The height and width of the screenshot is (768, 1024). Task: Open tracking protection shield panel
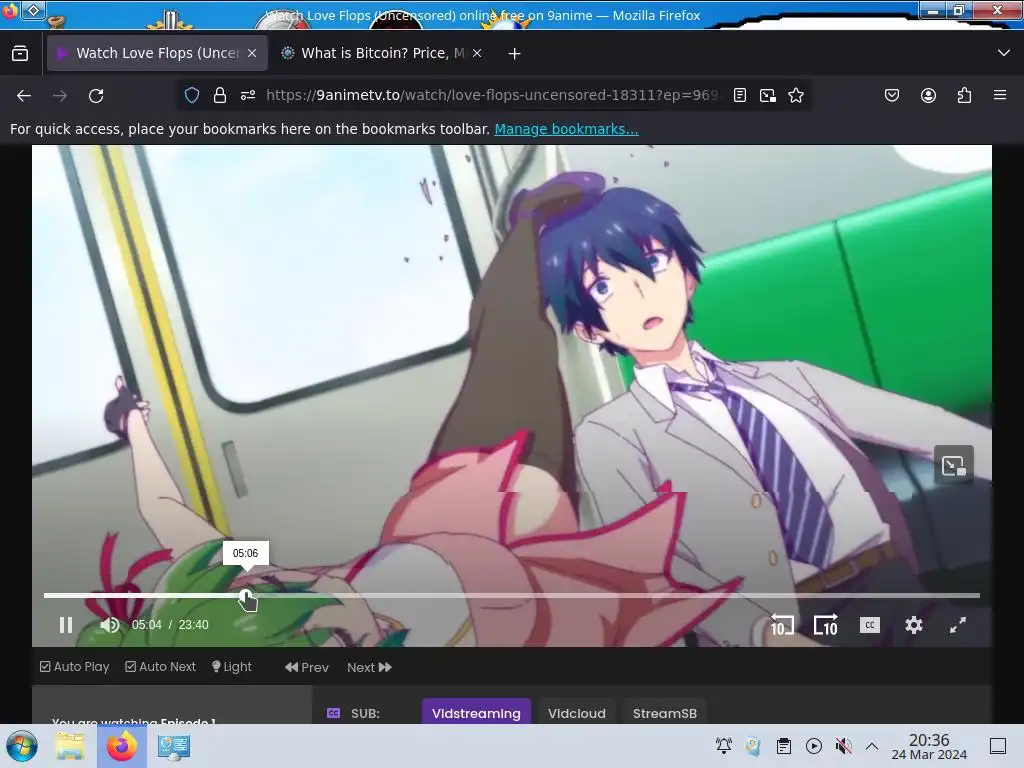coord(192,95)
